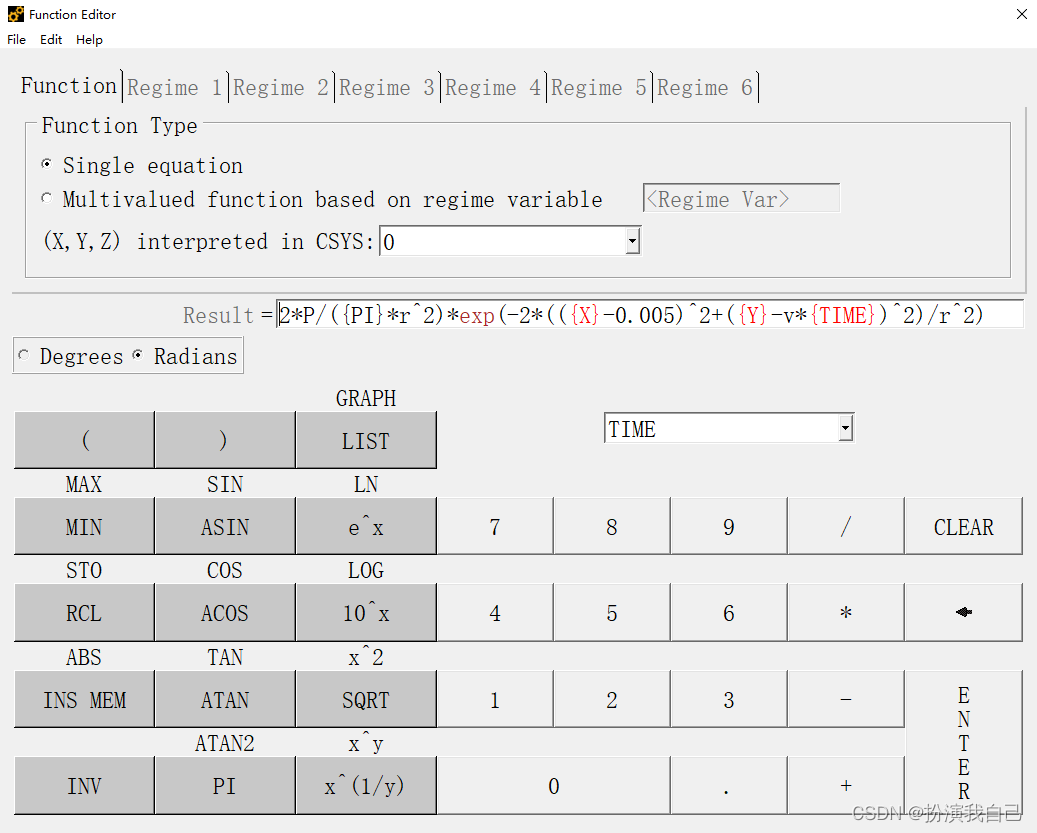Switch to the Regime 1 tab

(x=175, y=88)
